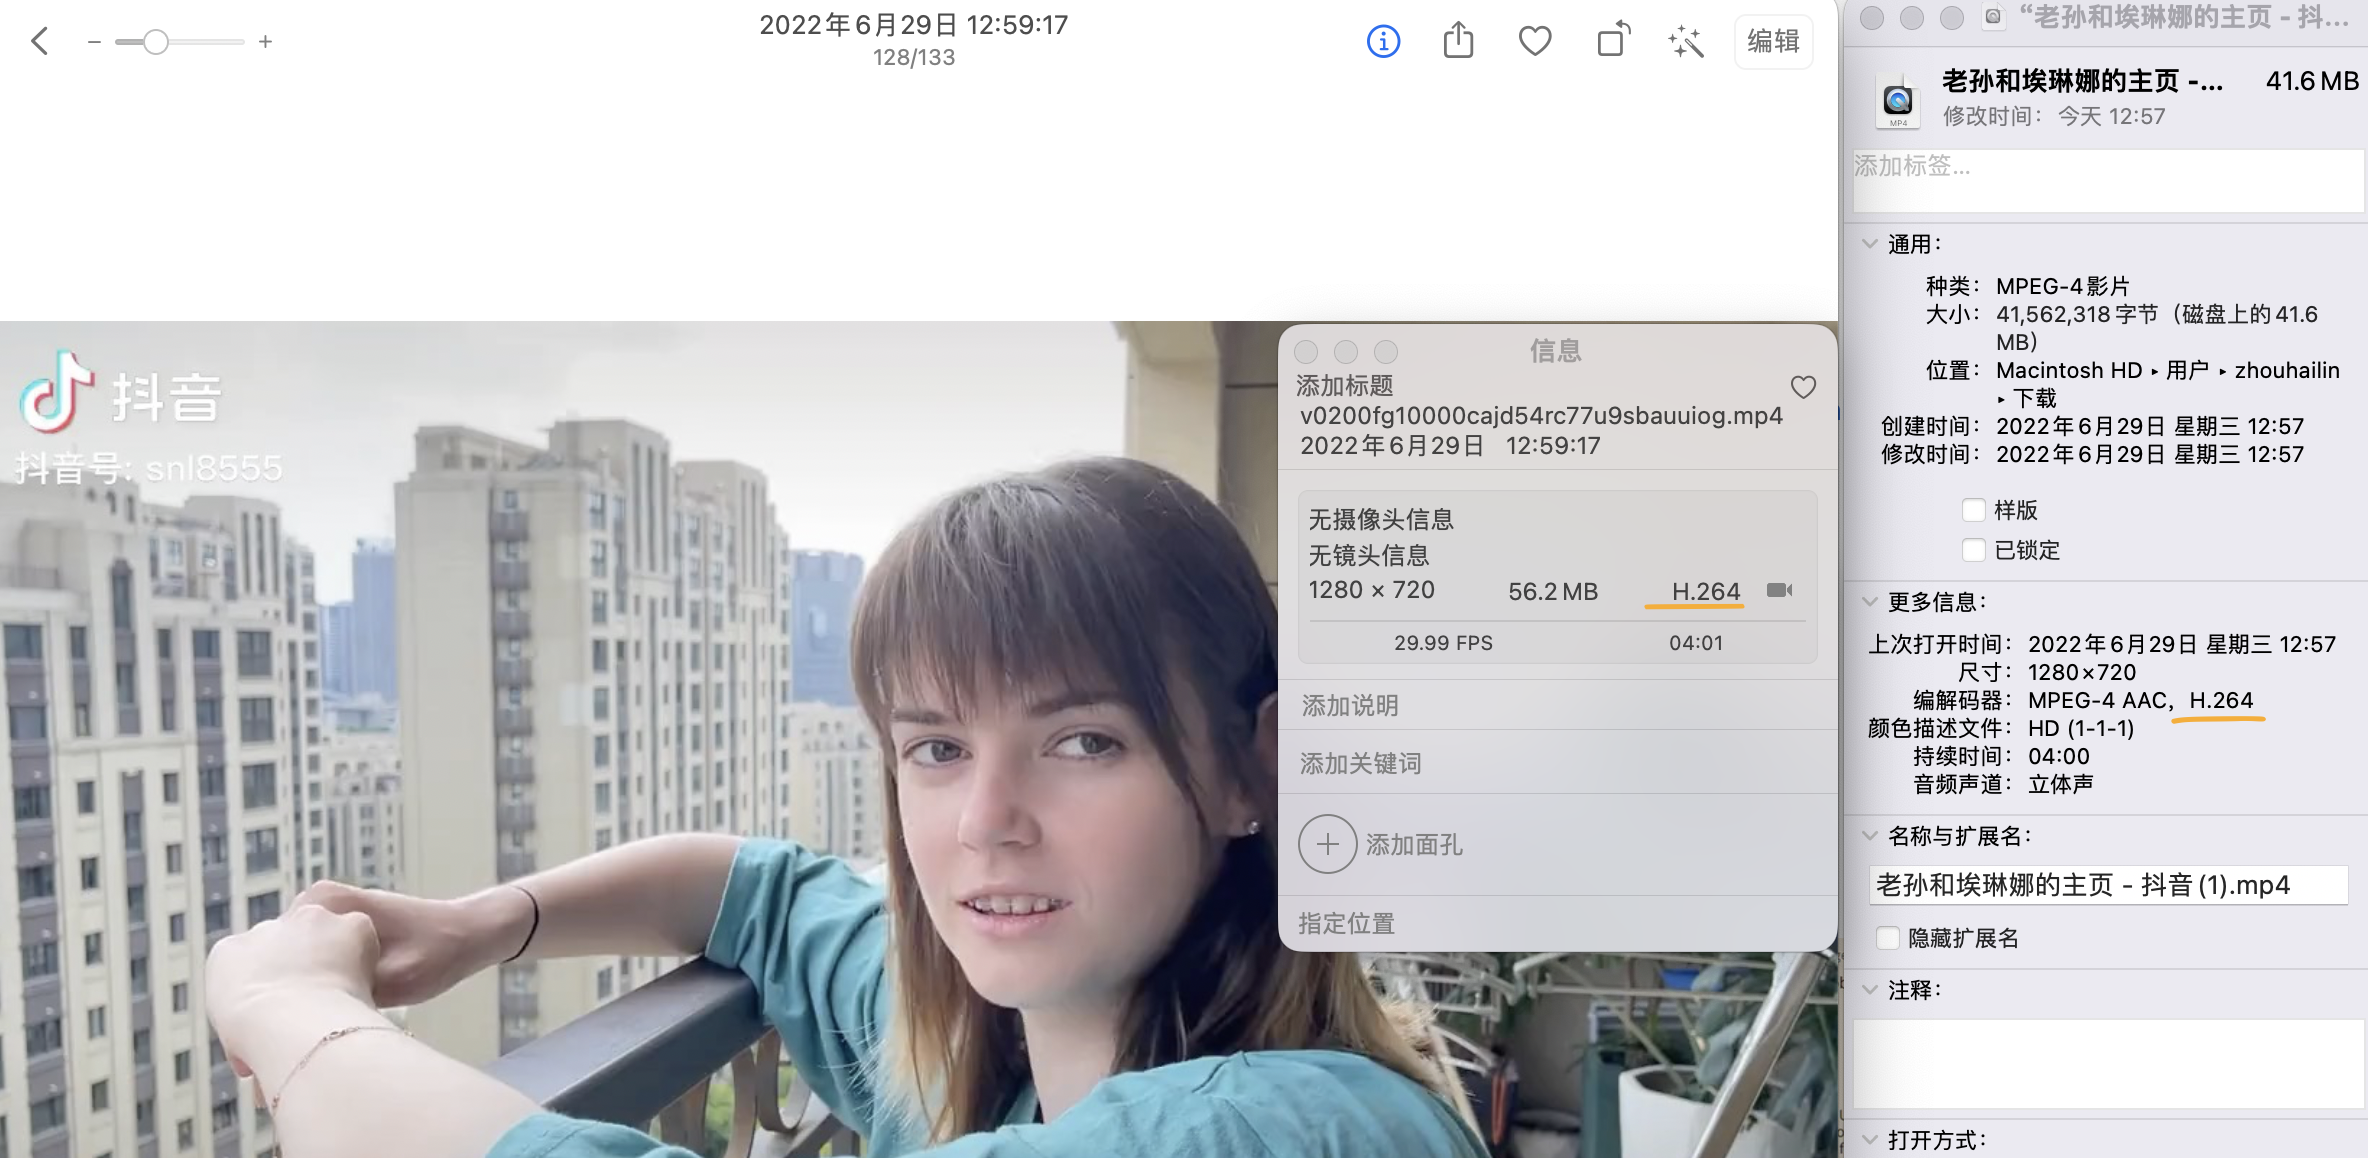Click the proxy icon in Get Info title bar
The width and height of the screenshot is (2368, 1158).
coord(1993,17)
